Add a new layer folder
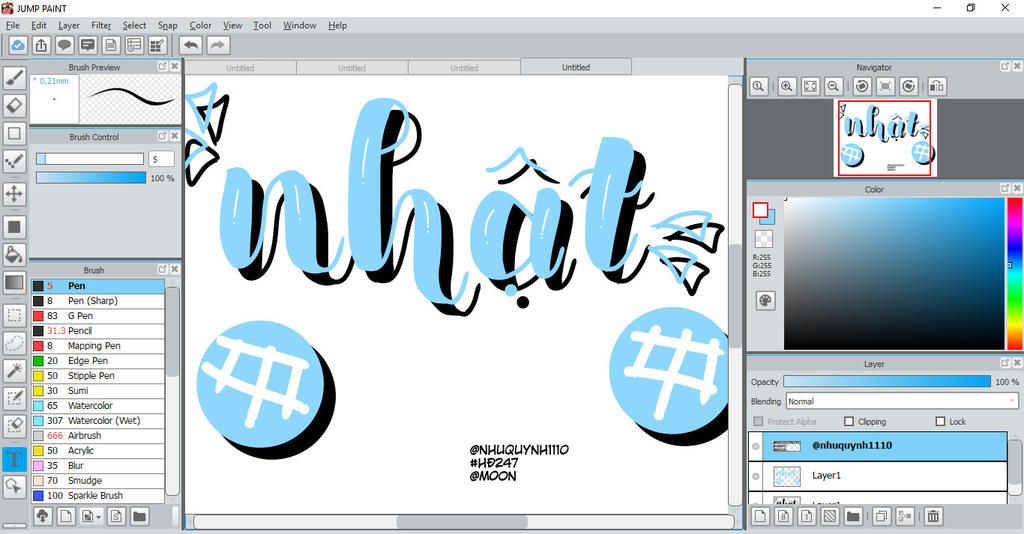 coord(853,516)
